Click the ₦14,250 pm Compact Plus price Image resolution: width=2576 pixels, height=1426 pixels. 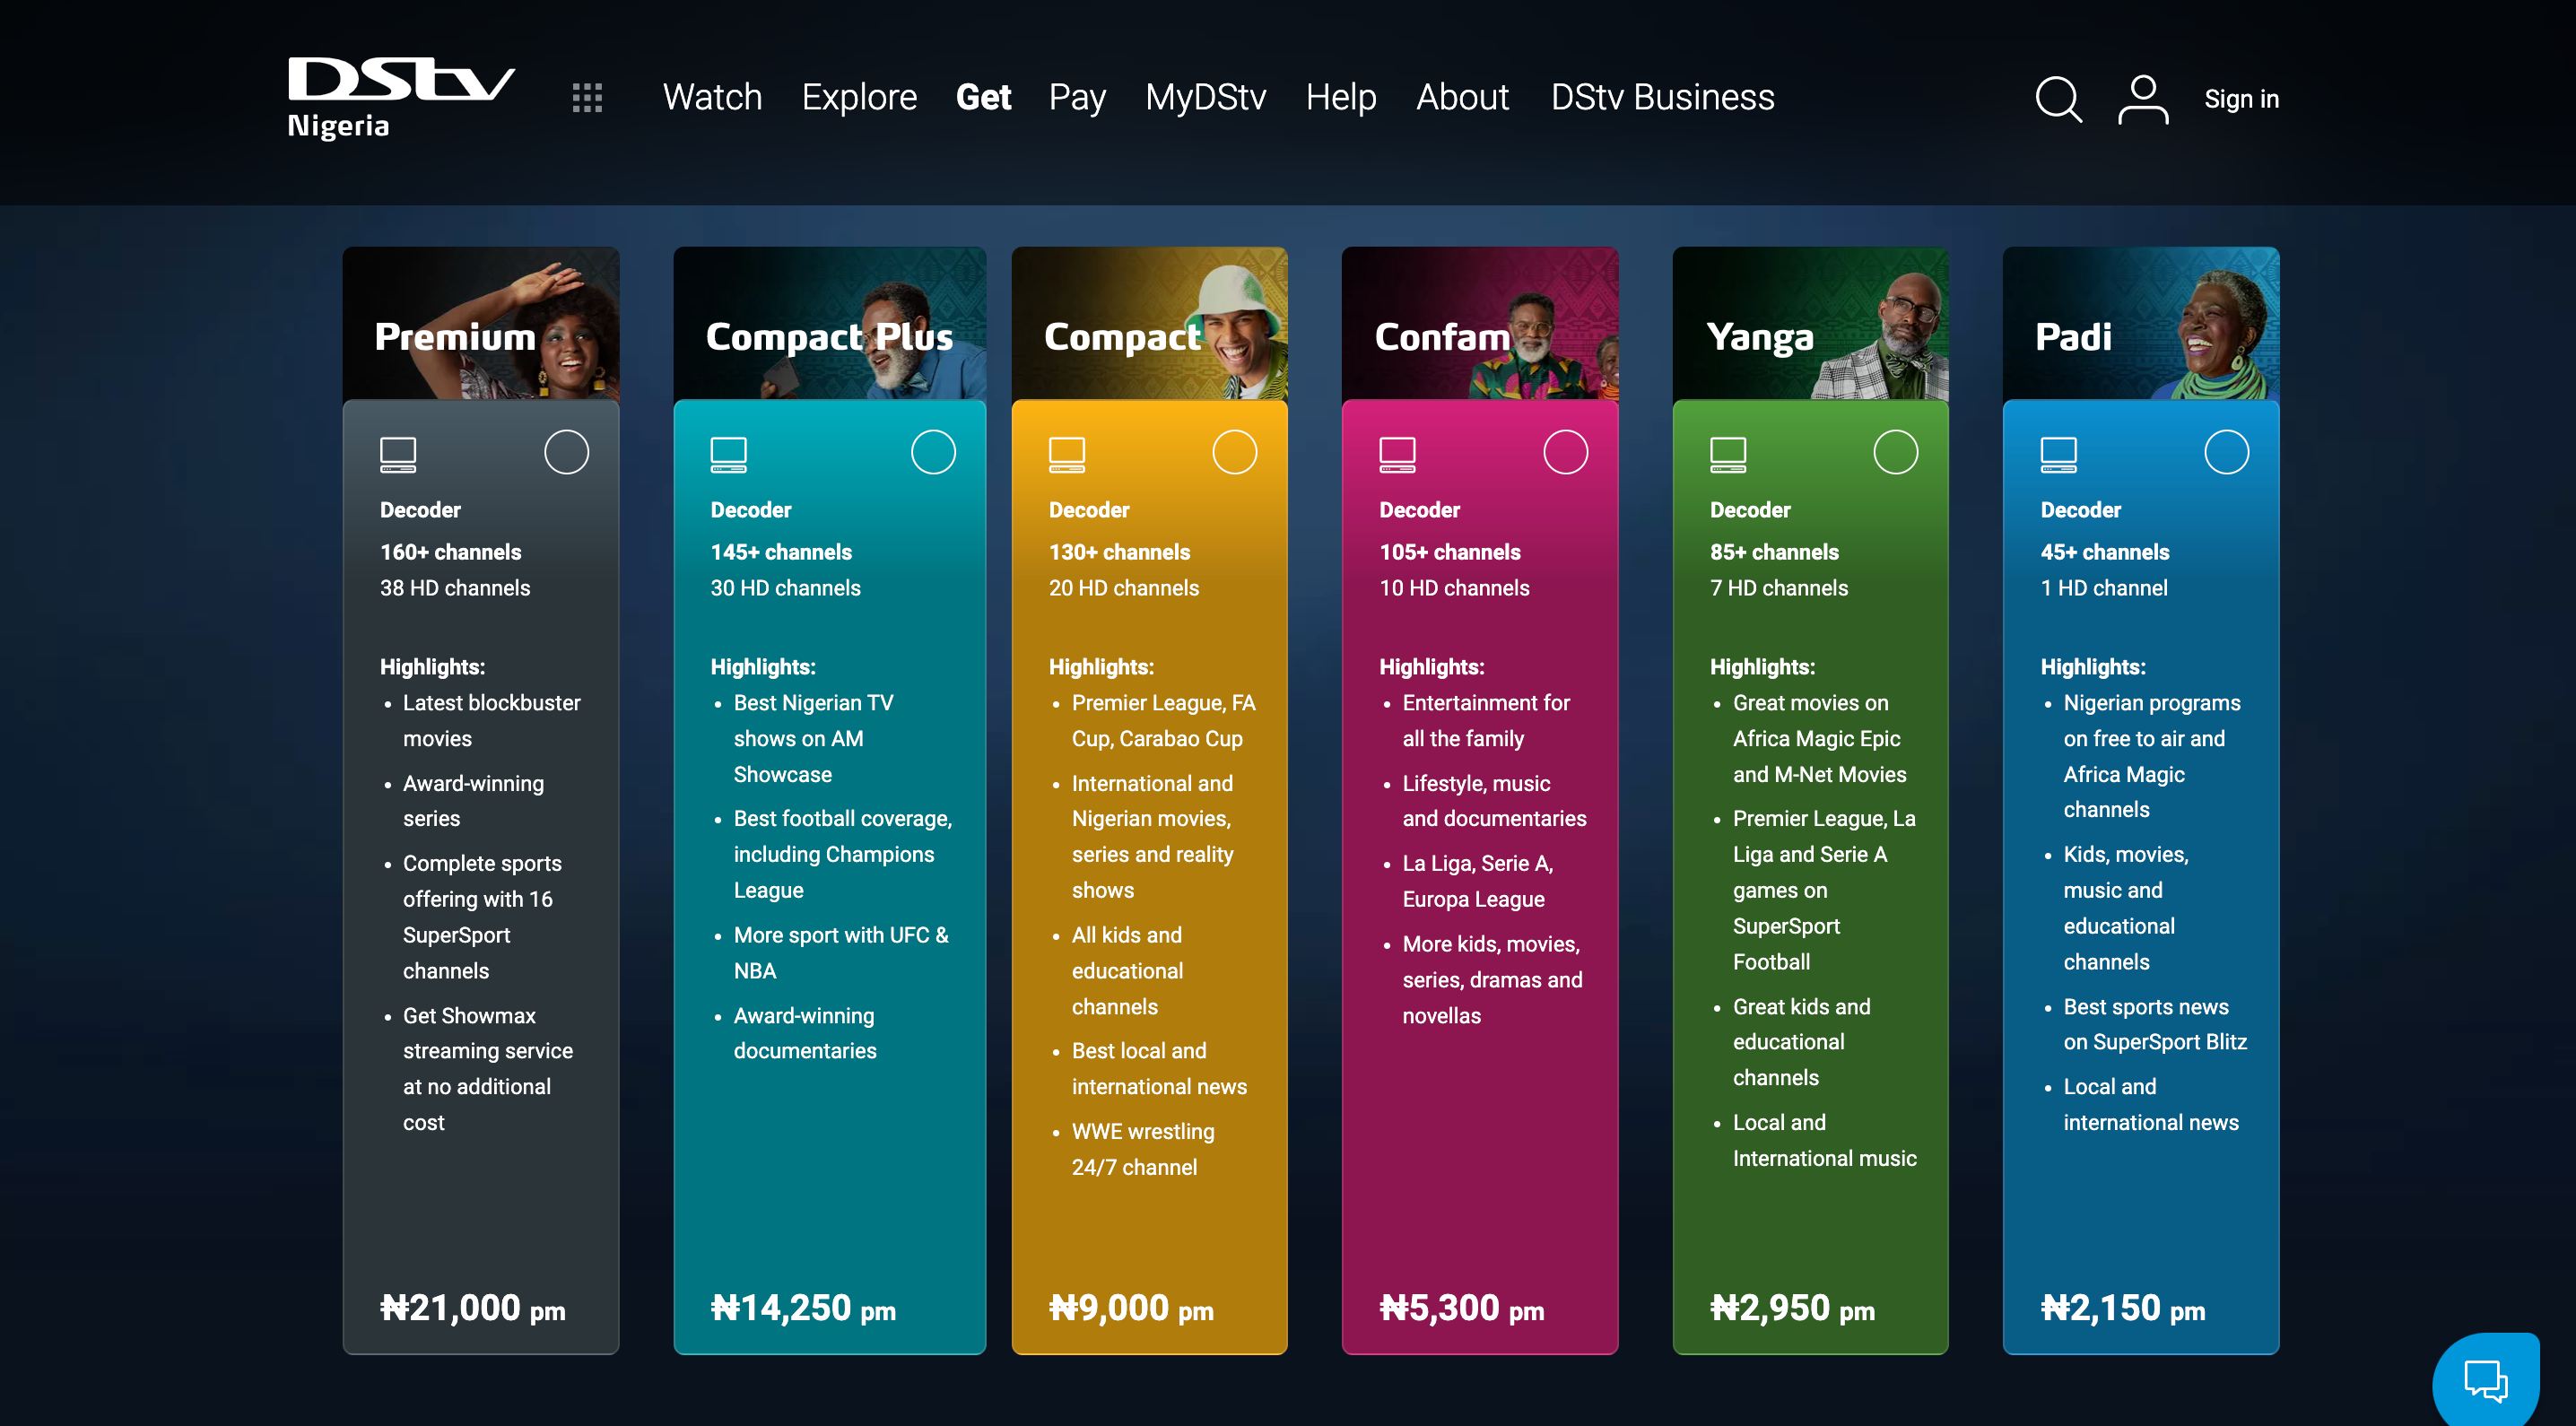803,1308
